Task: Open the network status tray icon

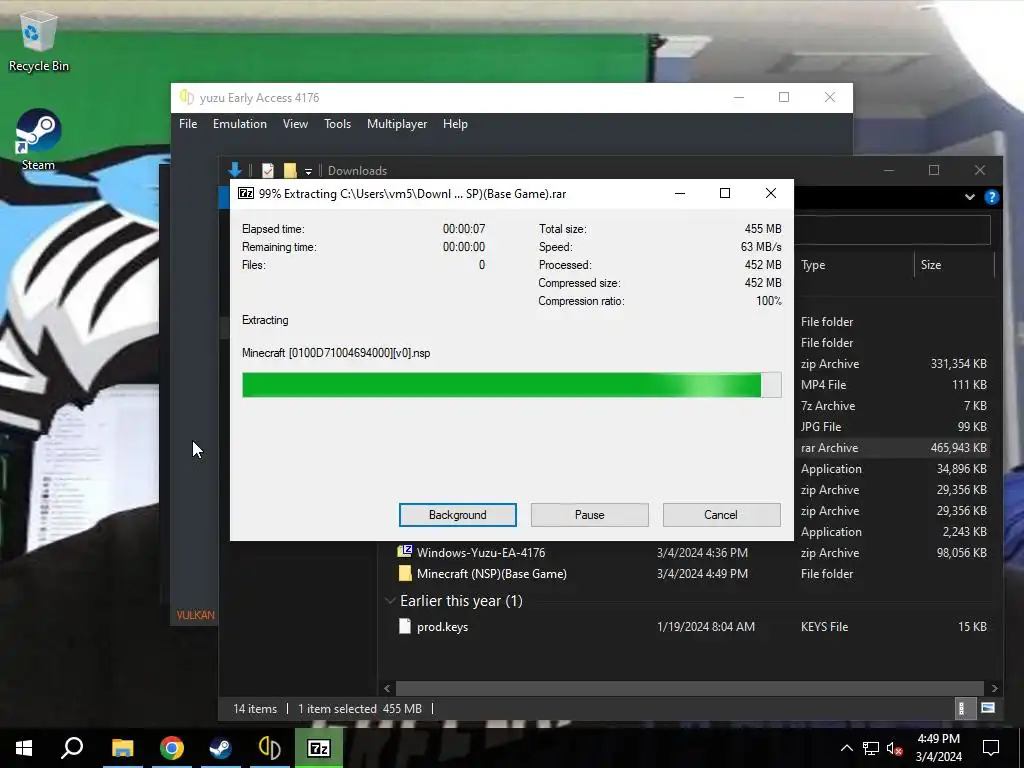Action: 871,748
